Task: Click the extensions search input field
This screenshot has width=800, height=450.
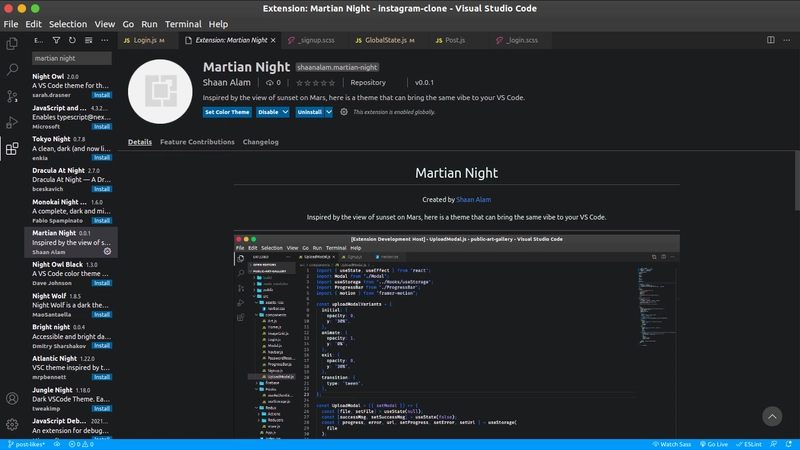Action: click(71, 58)
